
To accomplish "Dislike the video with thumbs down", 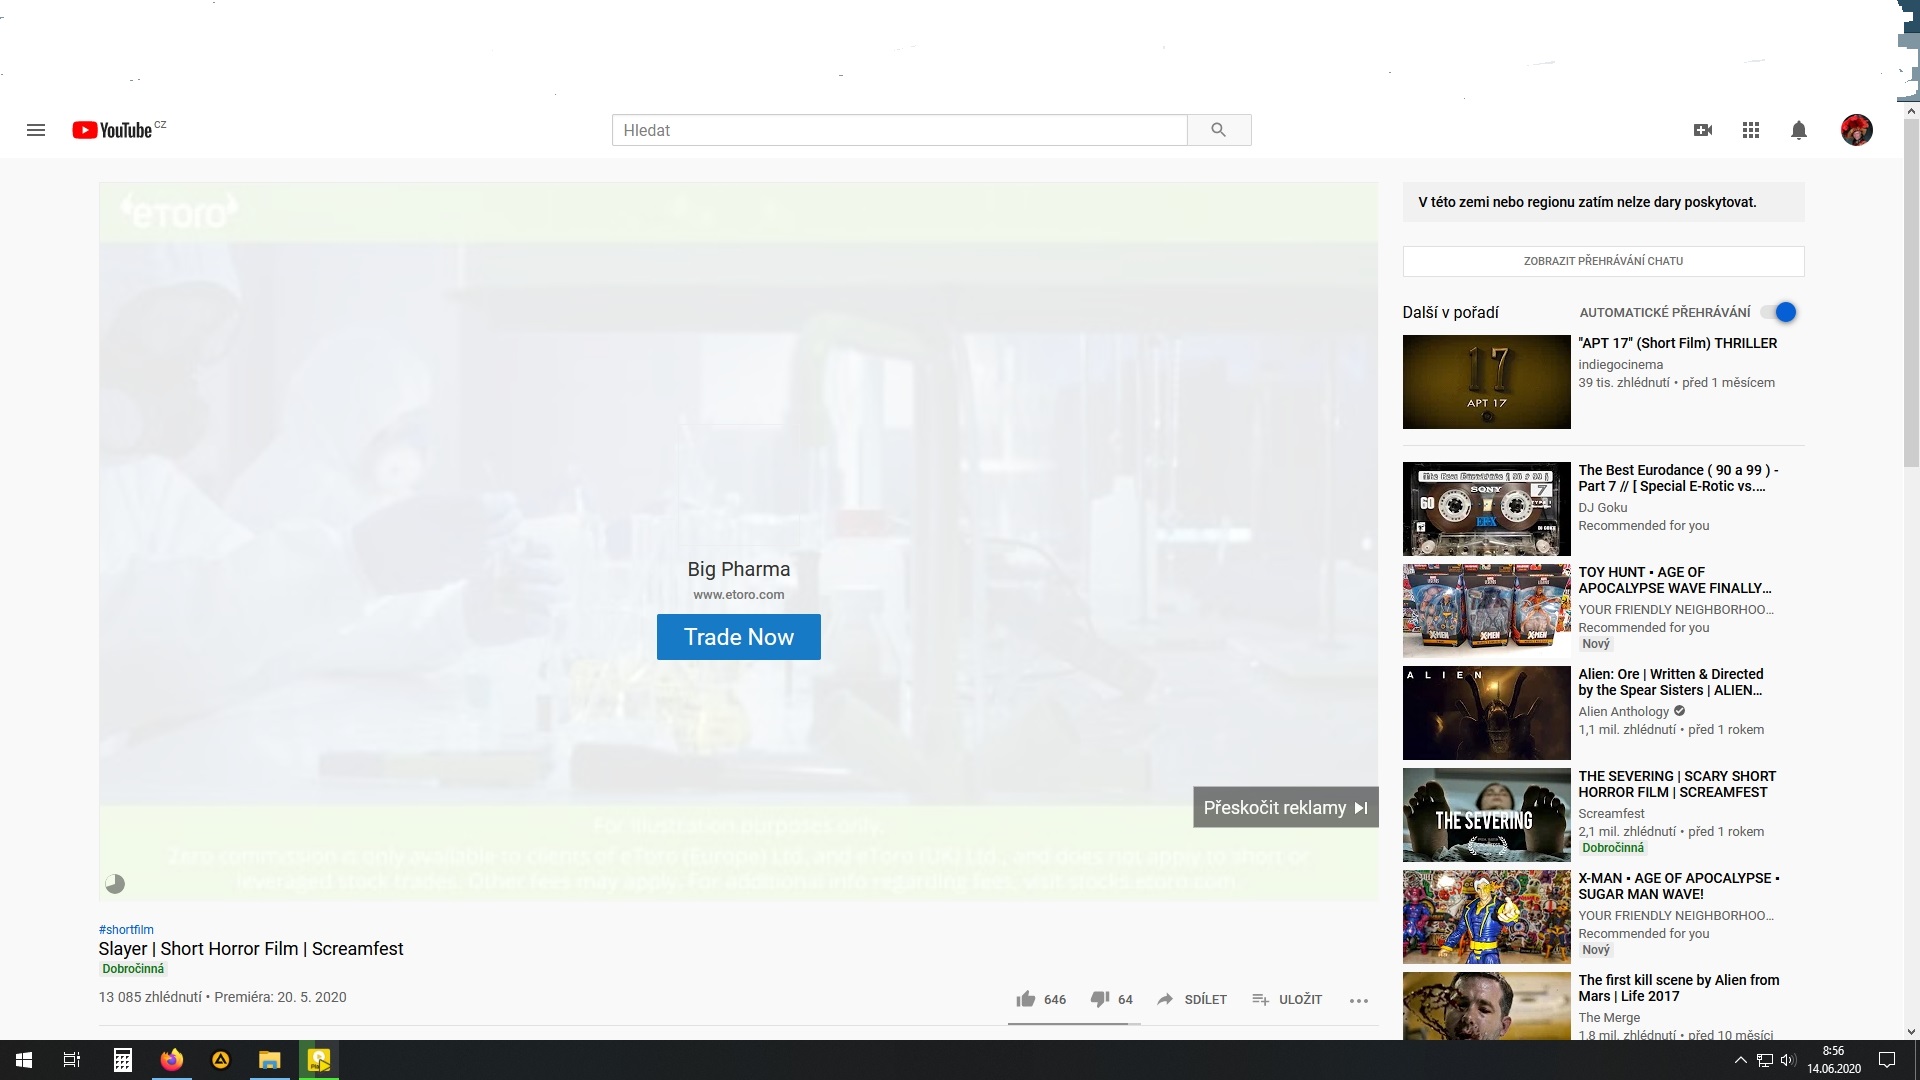I will click(1100, 999).
